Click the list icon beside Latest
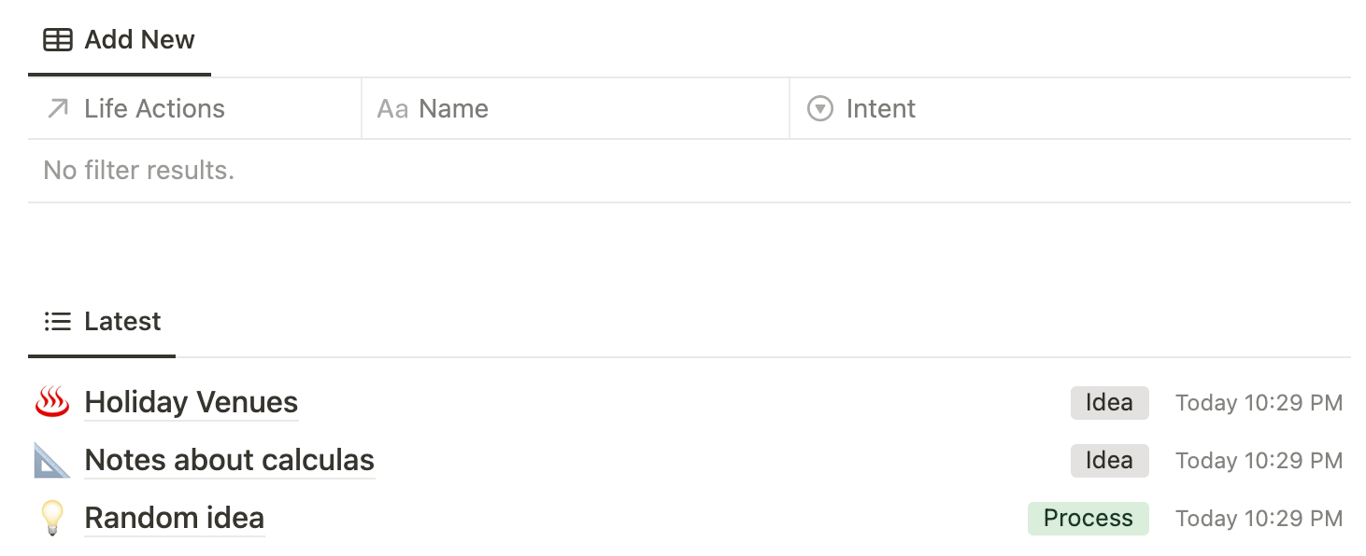 58,322
